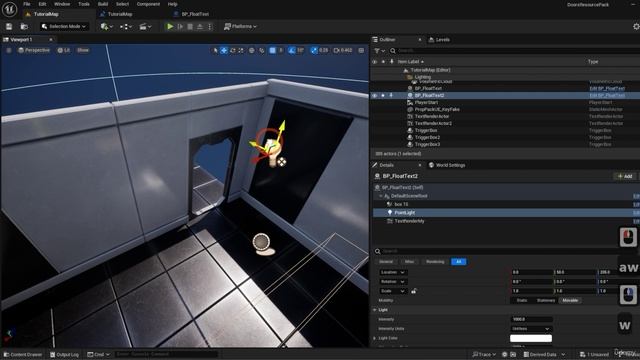Image resolution: width=640 pixels, height=360 pixels.
Task: Select TextRenderActor in the Outliner
Action: [432, 116]
